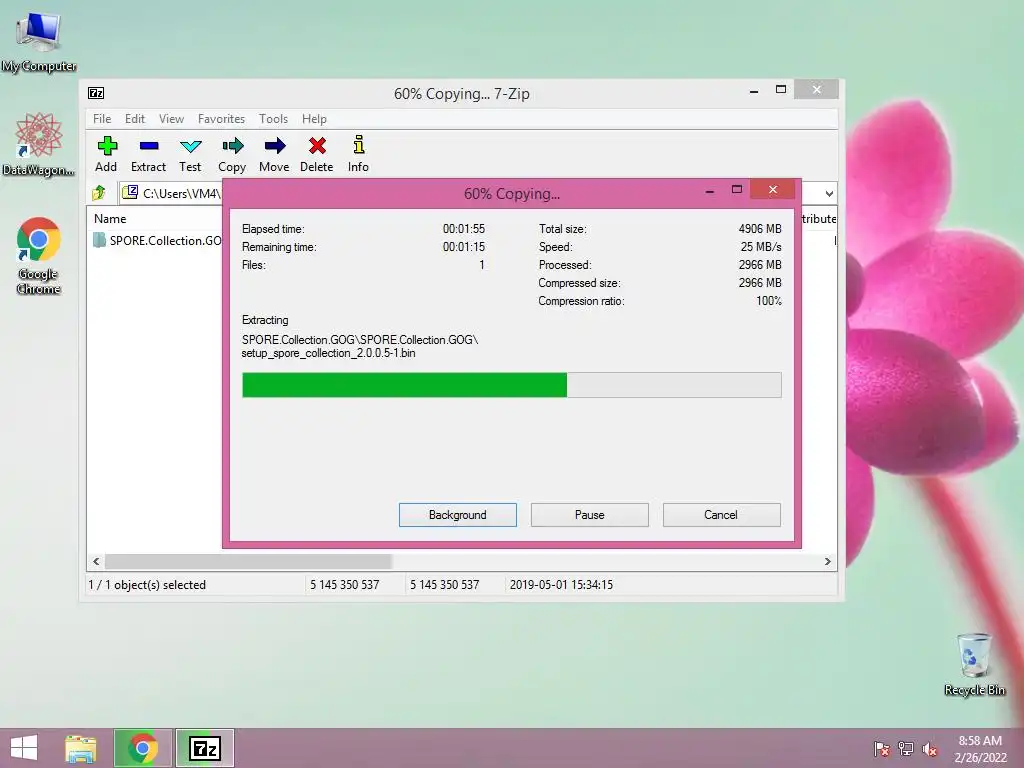Click the Name column header
The image size is (1024, 768).
coord(110,219)
